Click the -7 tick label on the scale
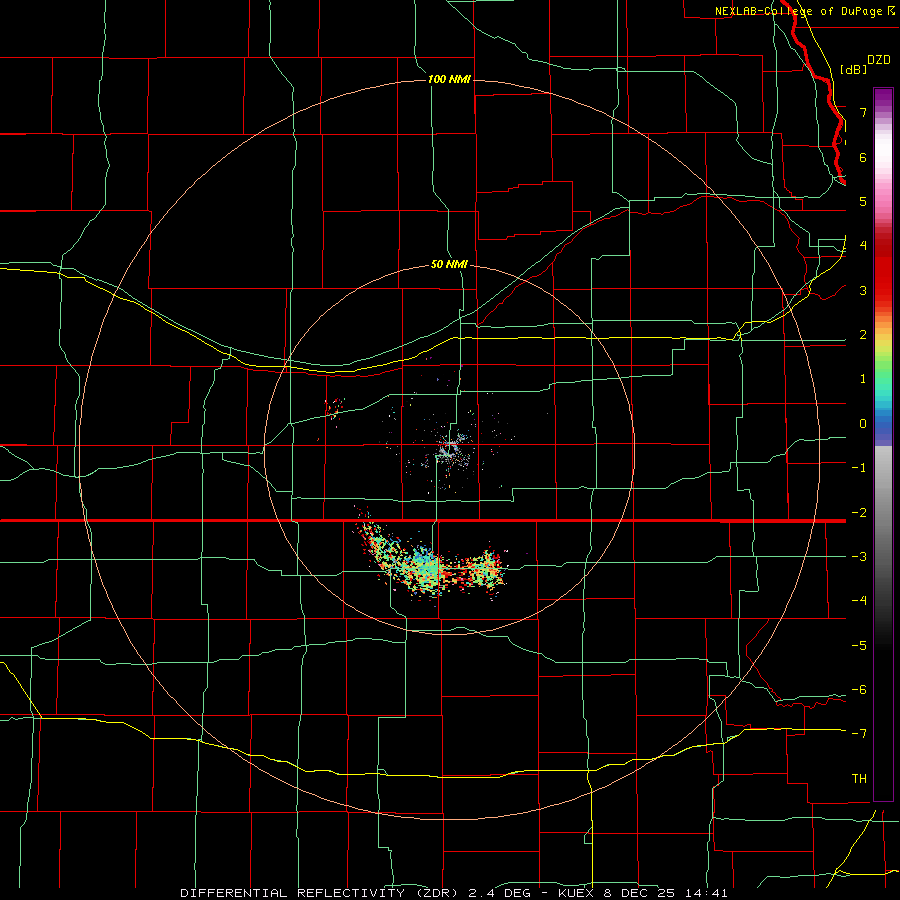 click(859, 734)
